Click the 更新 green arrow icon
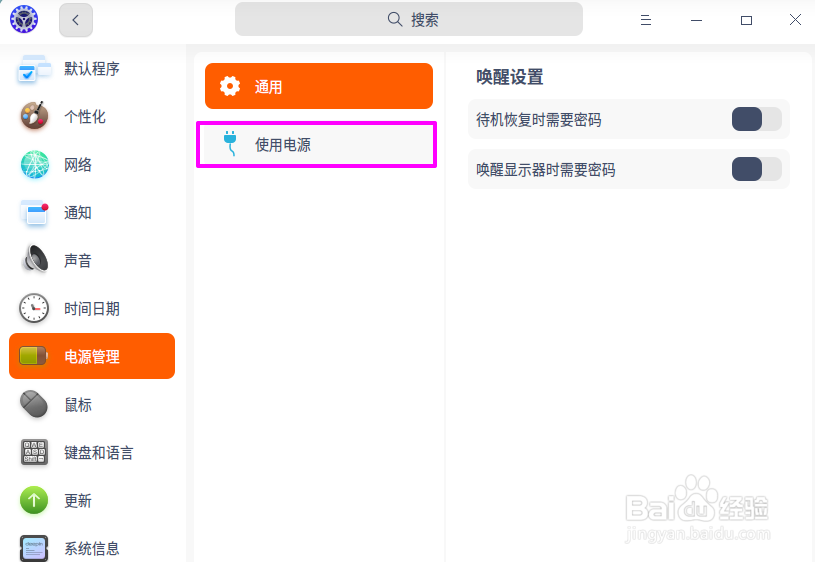Viewport: 815px width, 562px height. (34, 500)
